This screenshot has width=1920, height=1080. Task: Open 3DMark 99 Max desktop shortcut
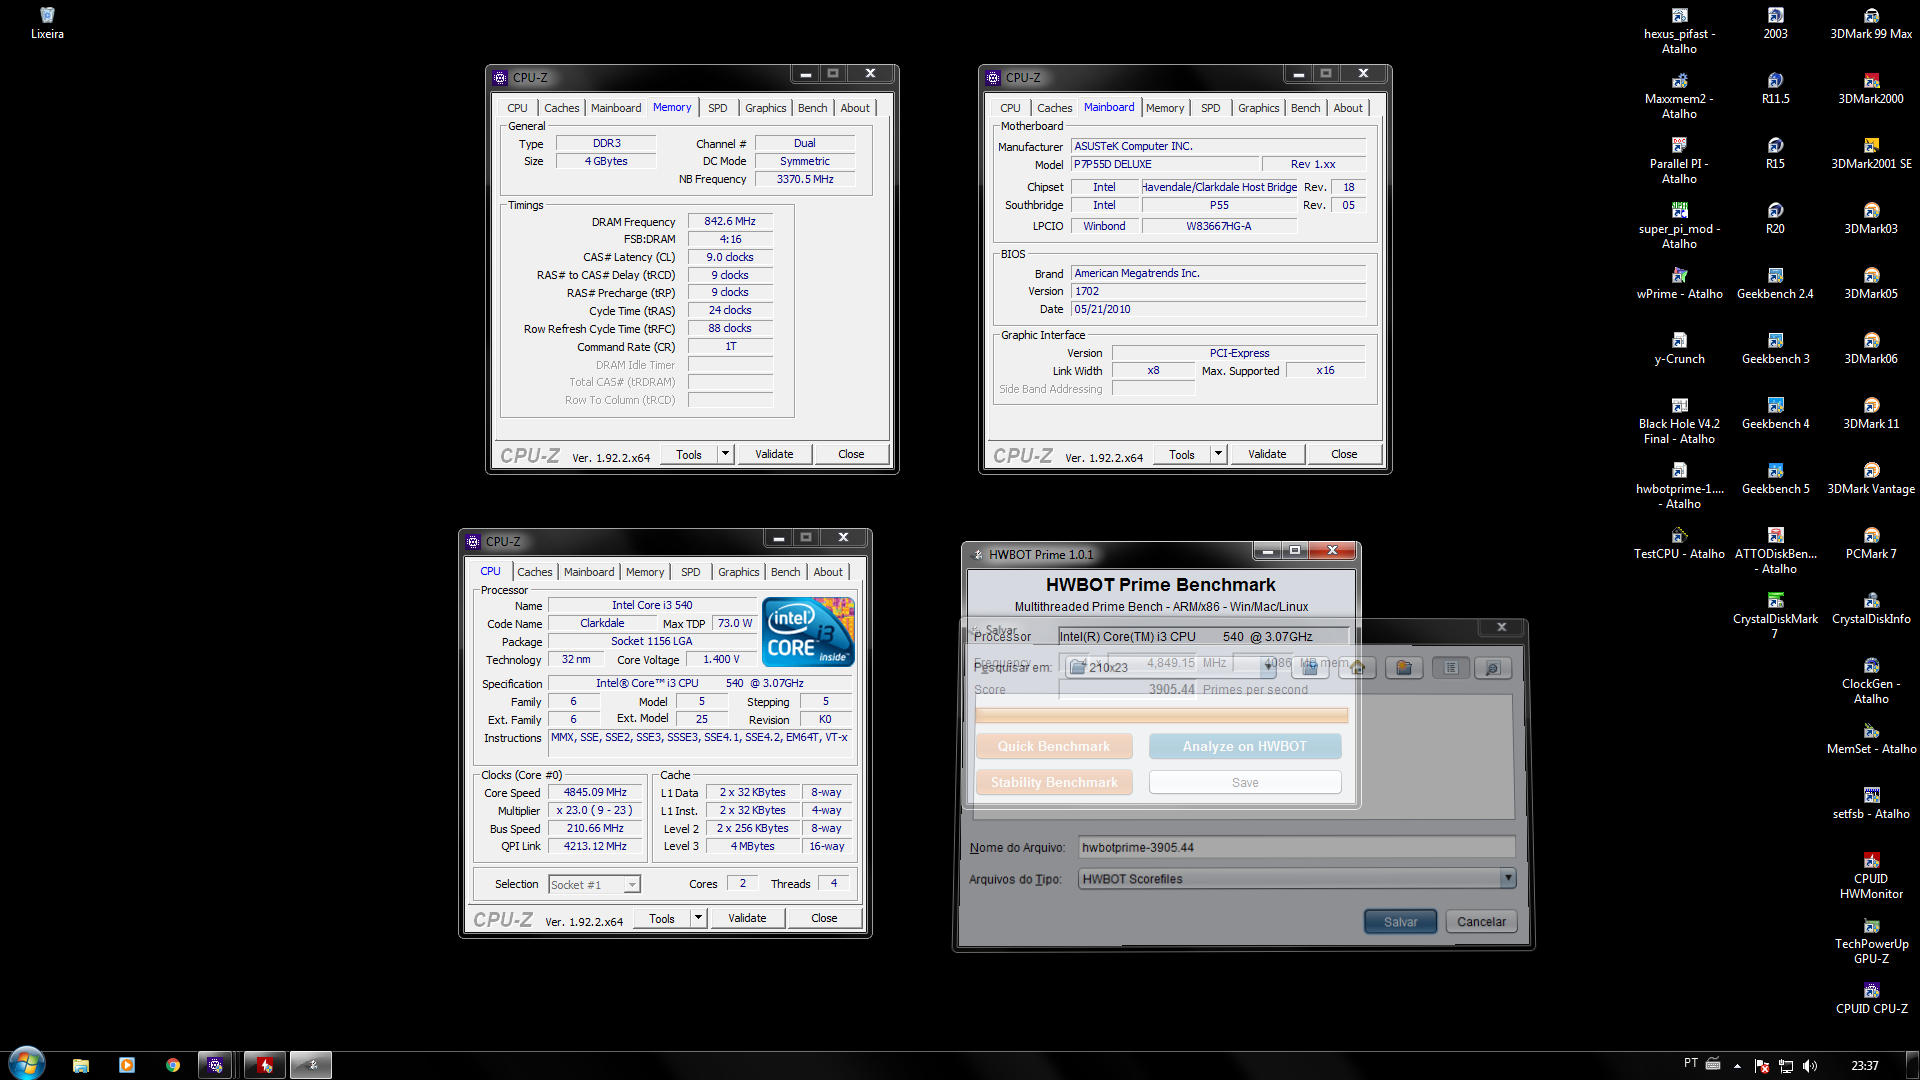pos(1871,23)
